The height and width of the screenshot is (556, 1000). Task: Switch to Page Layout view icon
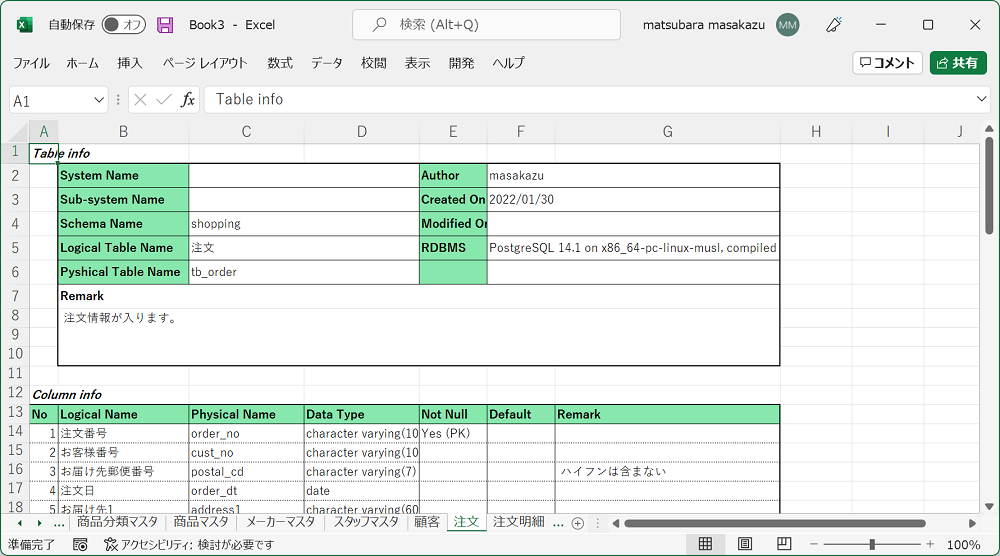pyautogui.click(x=744, y=544)
